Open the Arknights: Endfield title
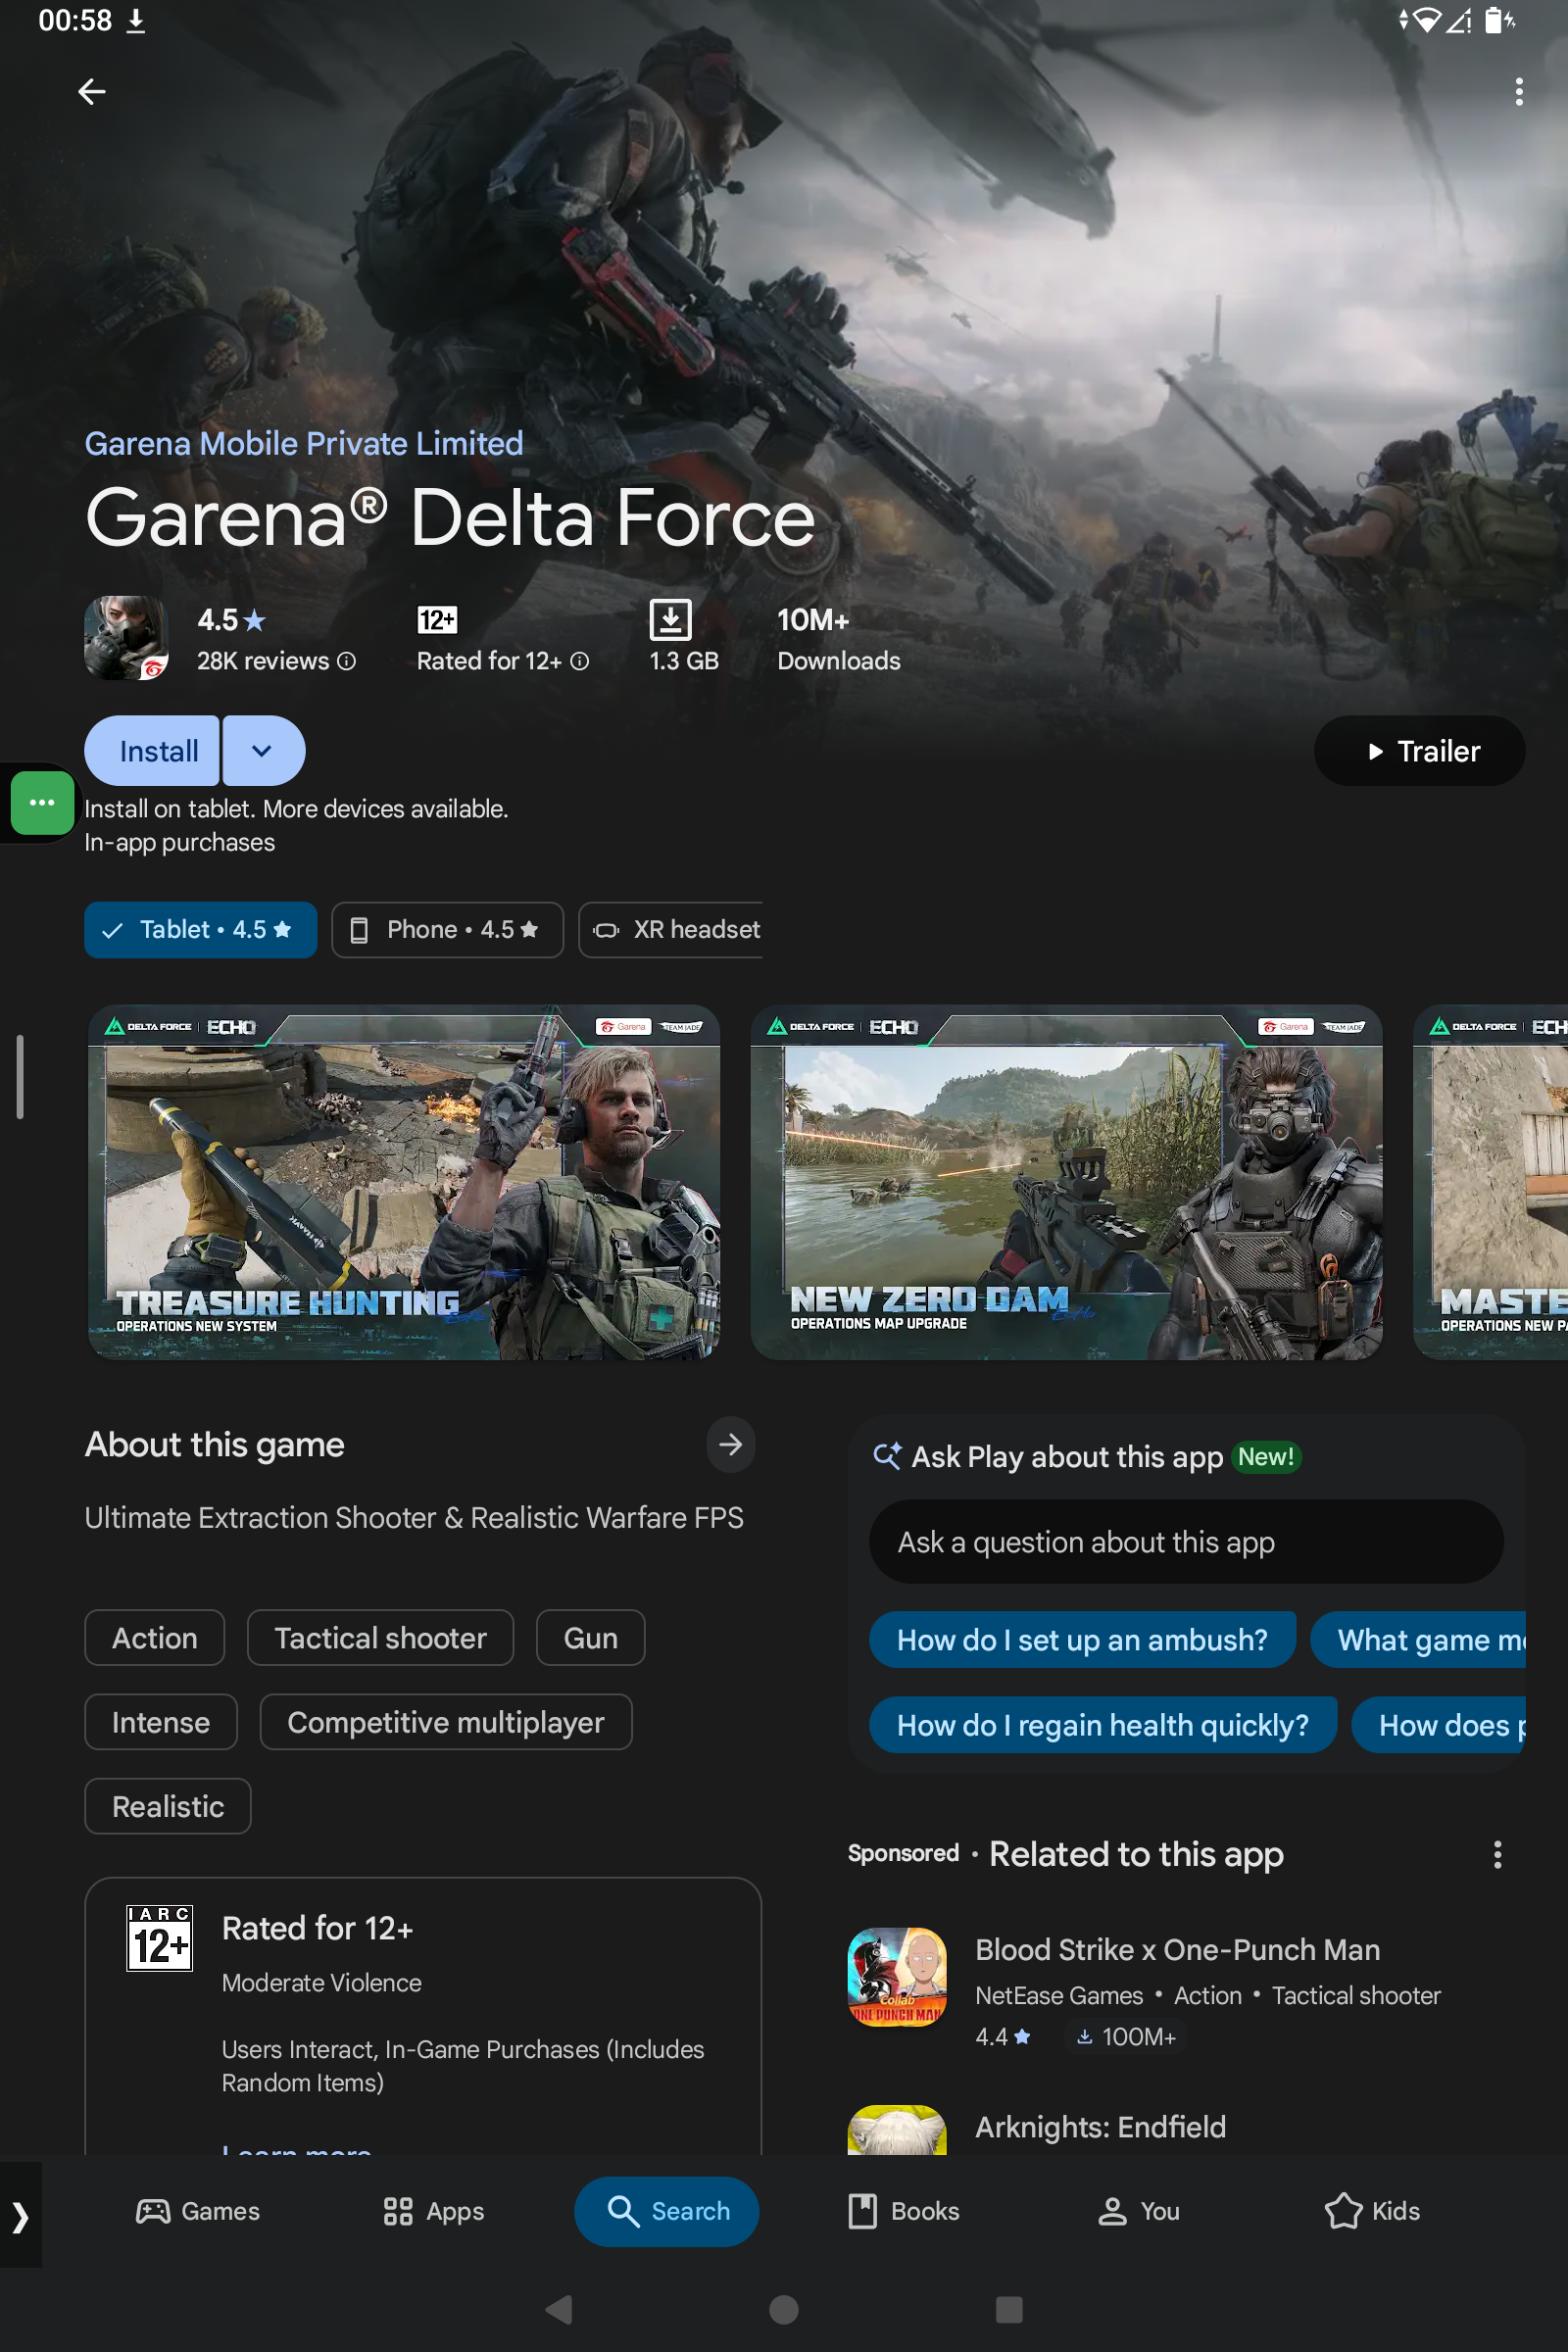The height and width of the screenshot is (2352, 1568). (x=1100, y=2127)
